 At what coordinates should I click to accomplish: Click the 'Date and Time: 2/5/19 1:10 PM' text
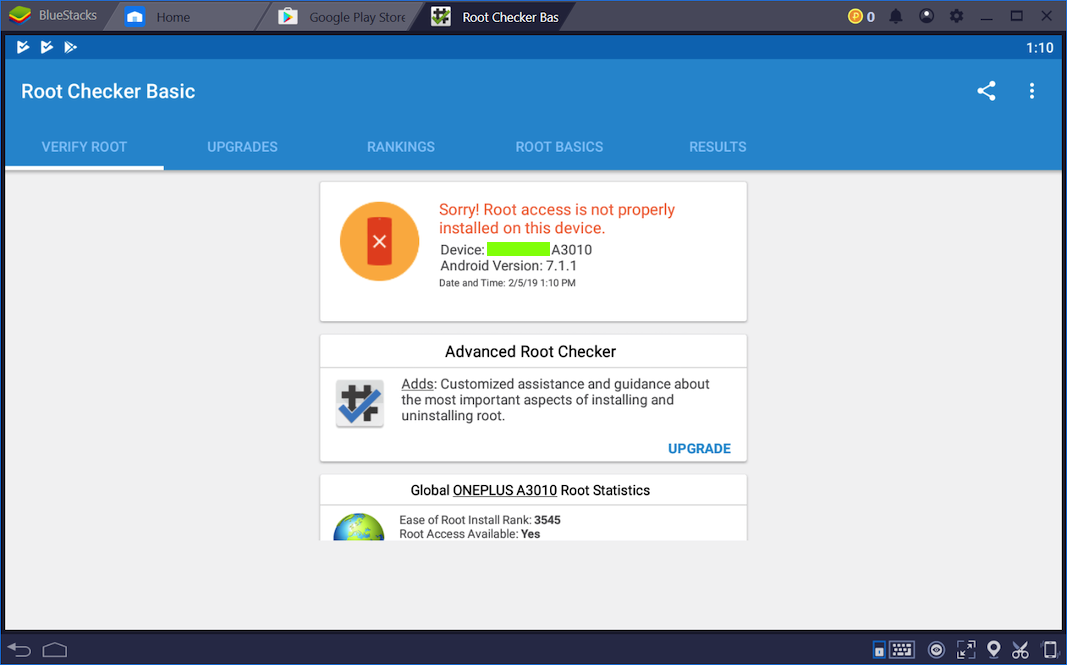tap(507, 283)
